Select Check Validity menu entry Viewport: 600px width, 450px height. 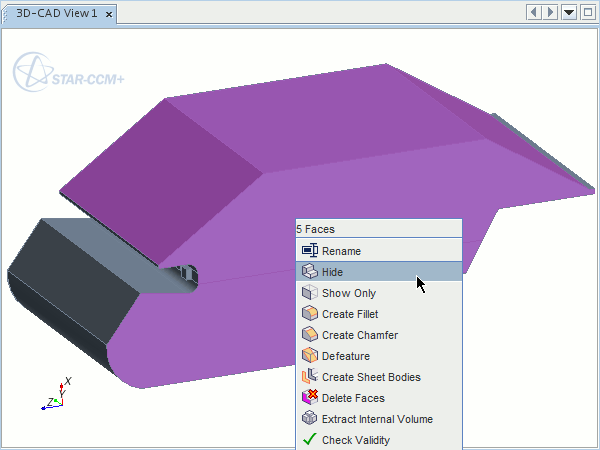click(379, 440)
